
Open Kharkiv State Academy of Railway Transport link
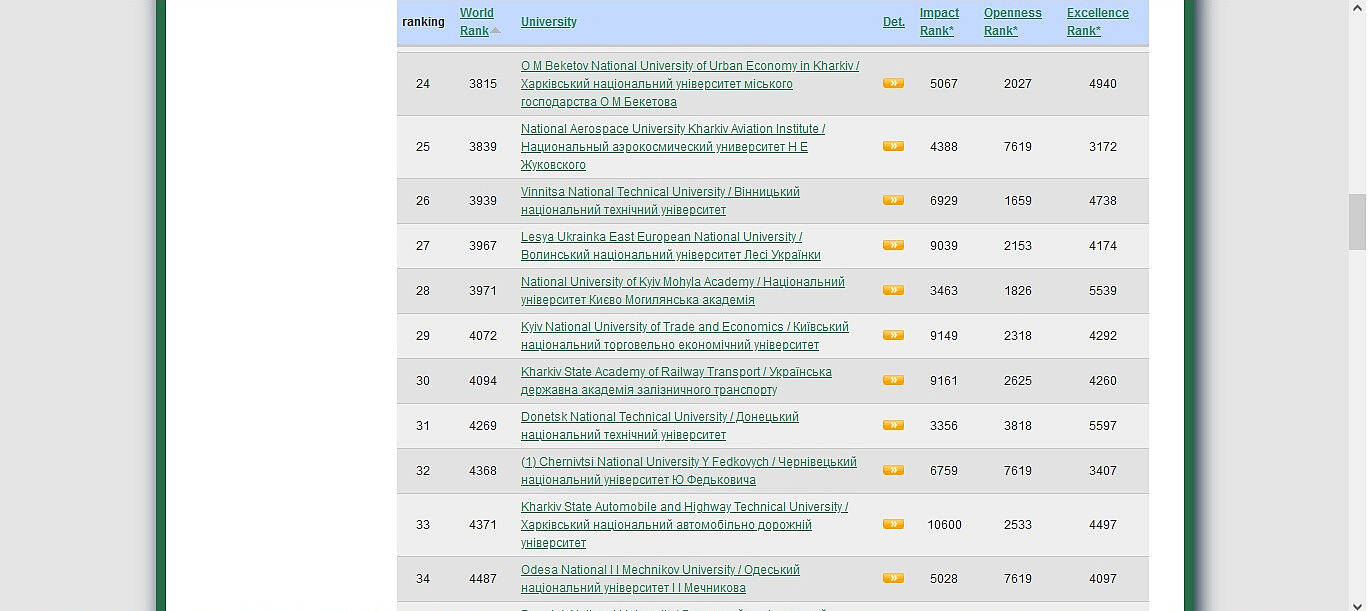click(x=676, y=381)
